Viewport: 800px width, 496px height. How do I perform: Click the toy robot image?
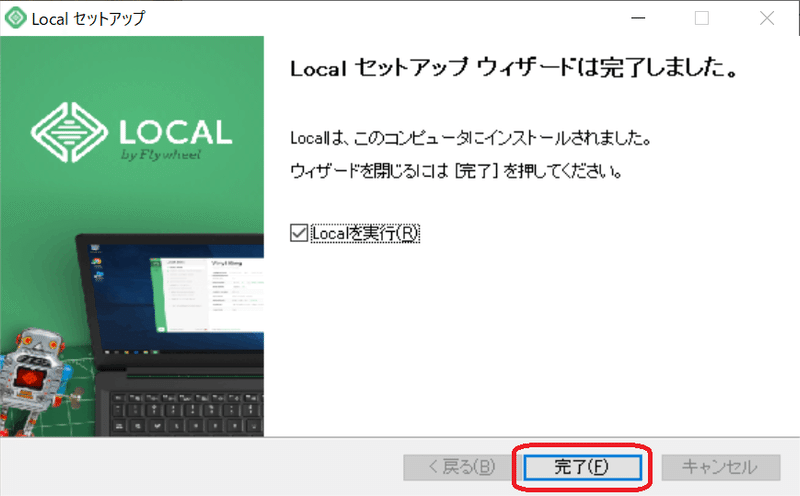point(36,381)
